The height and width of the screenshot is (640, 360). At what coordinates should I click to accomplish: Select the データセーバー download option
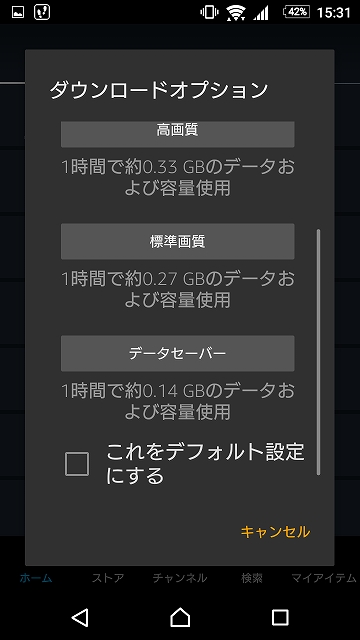click(x=178, y=353)
